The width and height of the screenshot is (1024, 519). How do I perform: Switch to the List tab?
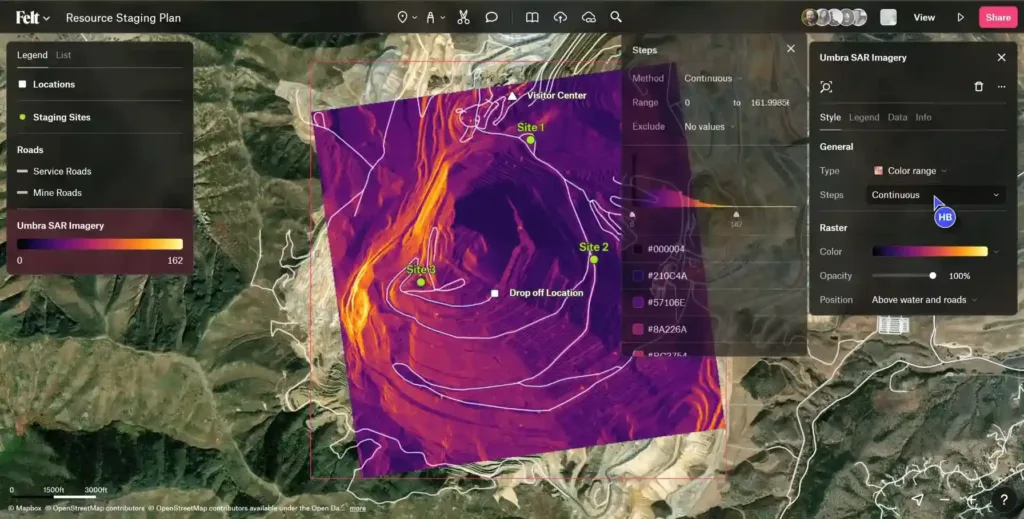tap(63, 55)
